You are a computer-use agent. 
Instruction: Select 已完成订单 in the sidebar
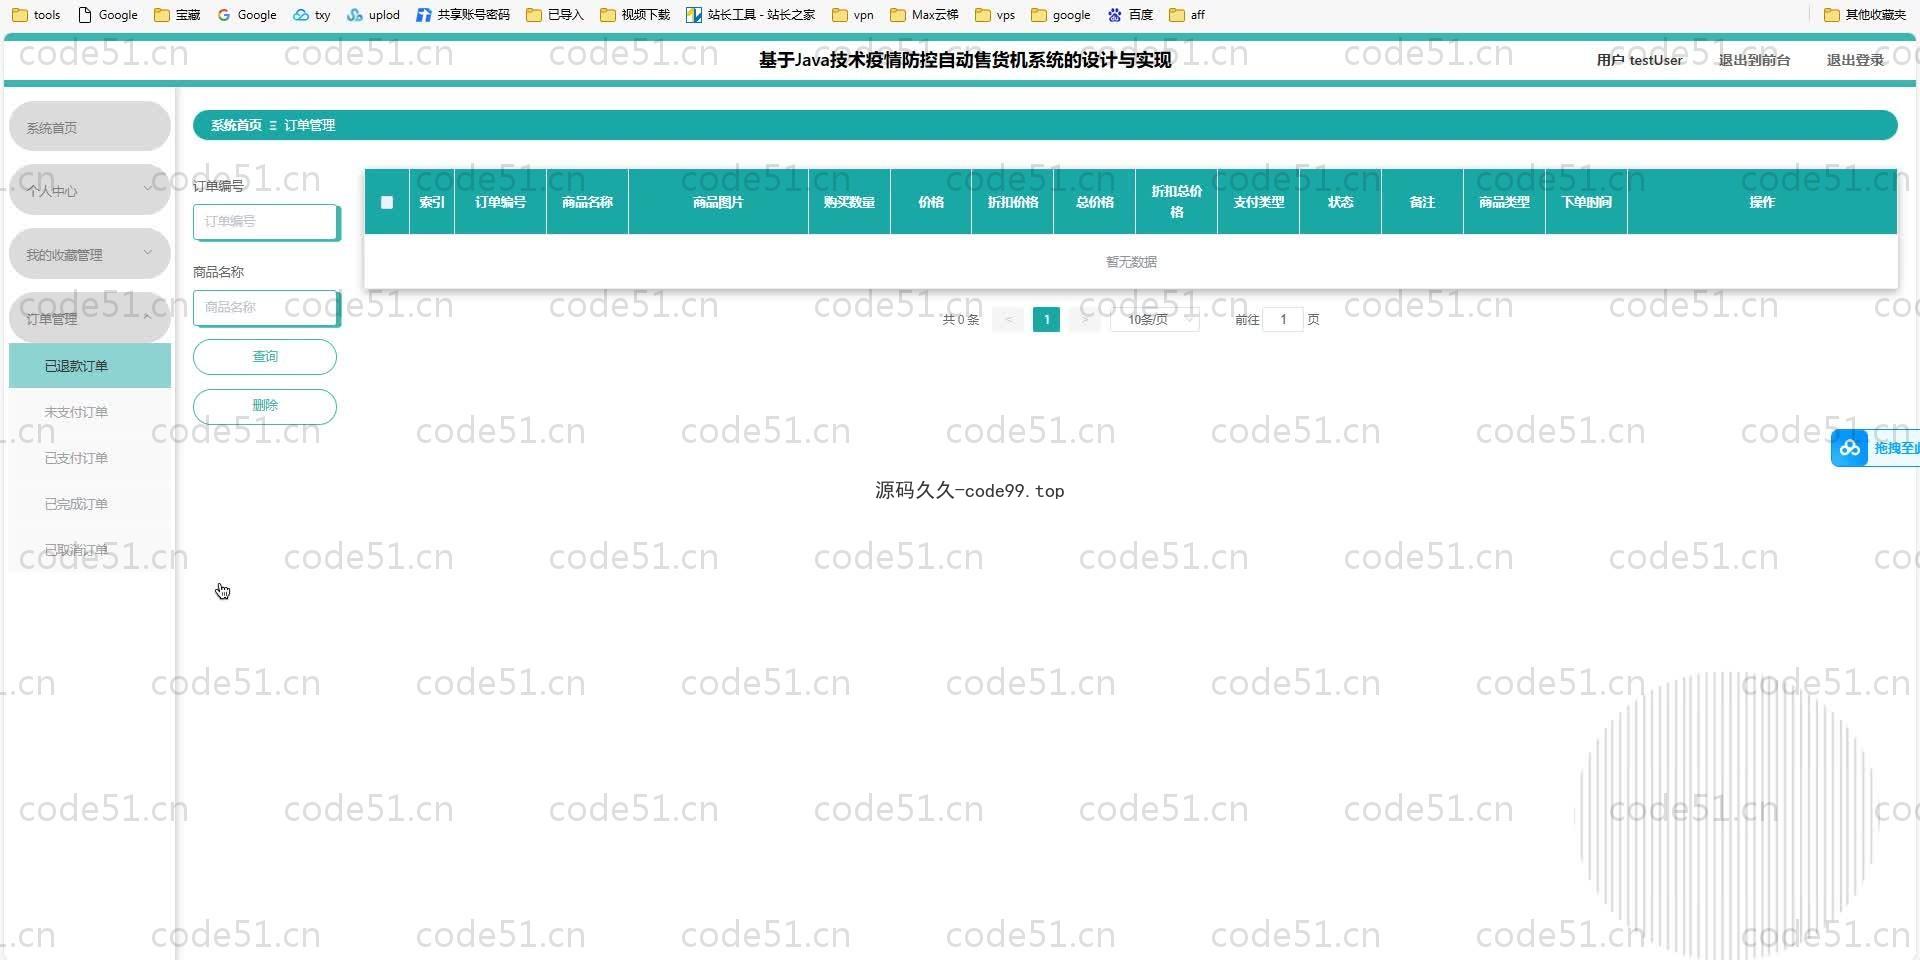tap(90, 504)
